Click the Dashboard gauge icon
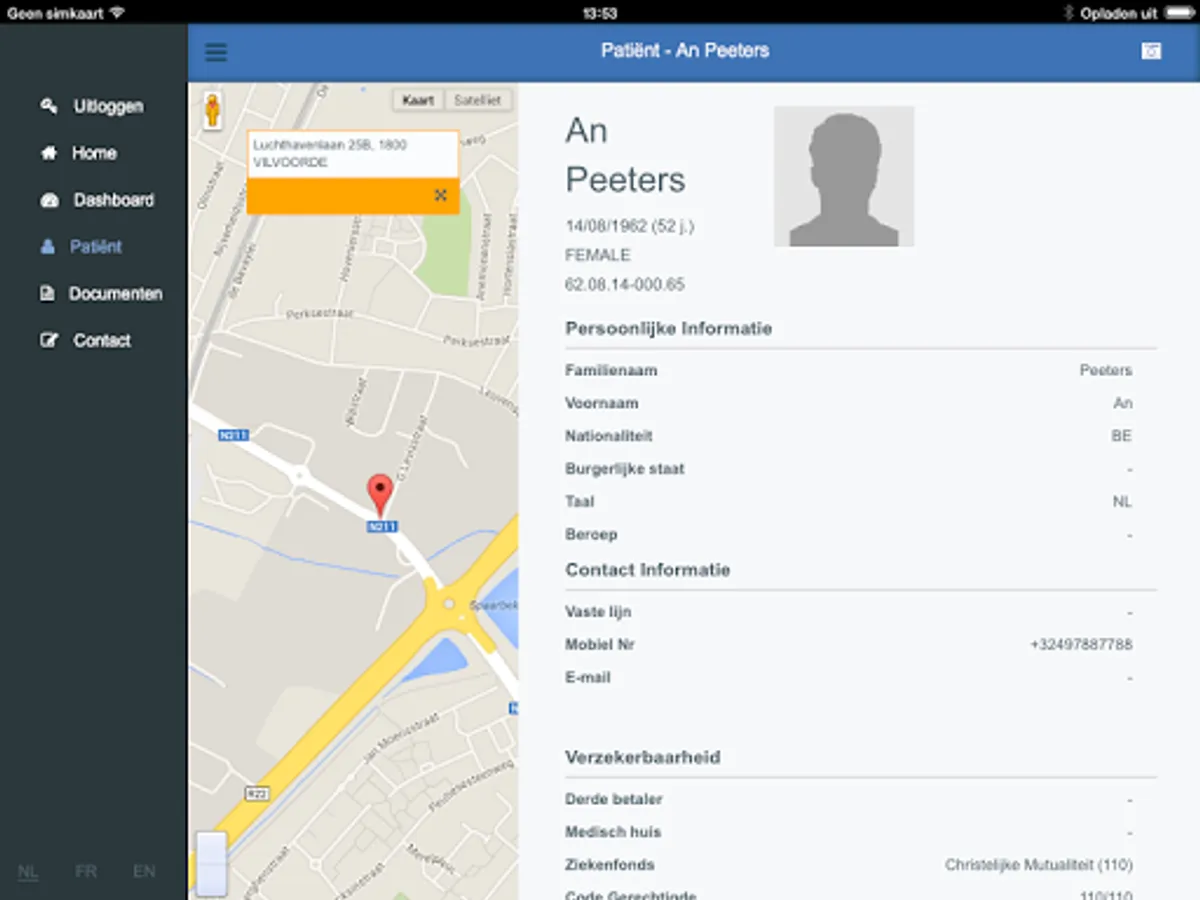The image size is (1200, 900). tap(49, 200)
